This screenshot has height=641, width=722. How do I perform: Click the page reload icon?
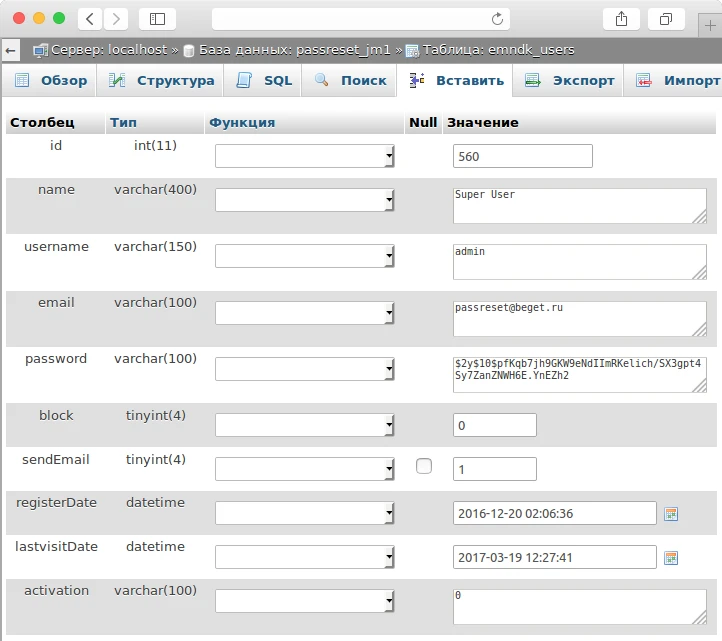[x=497, y=18]
